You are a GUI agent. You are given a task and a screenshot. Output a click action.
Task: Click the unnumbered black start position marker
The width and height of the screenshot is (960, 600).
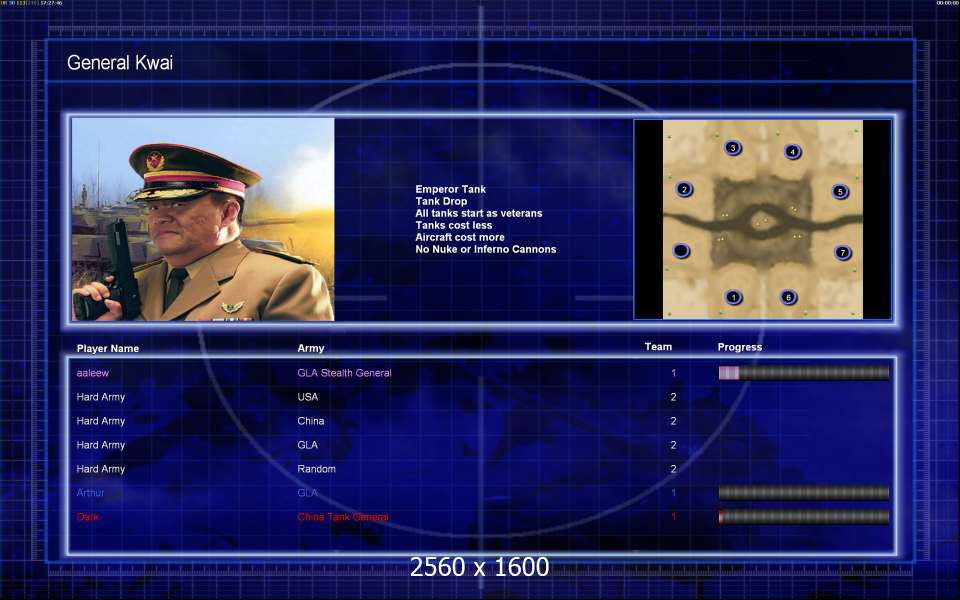tap(681, 250)
